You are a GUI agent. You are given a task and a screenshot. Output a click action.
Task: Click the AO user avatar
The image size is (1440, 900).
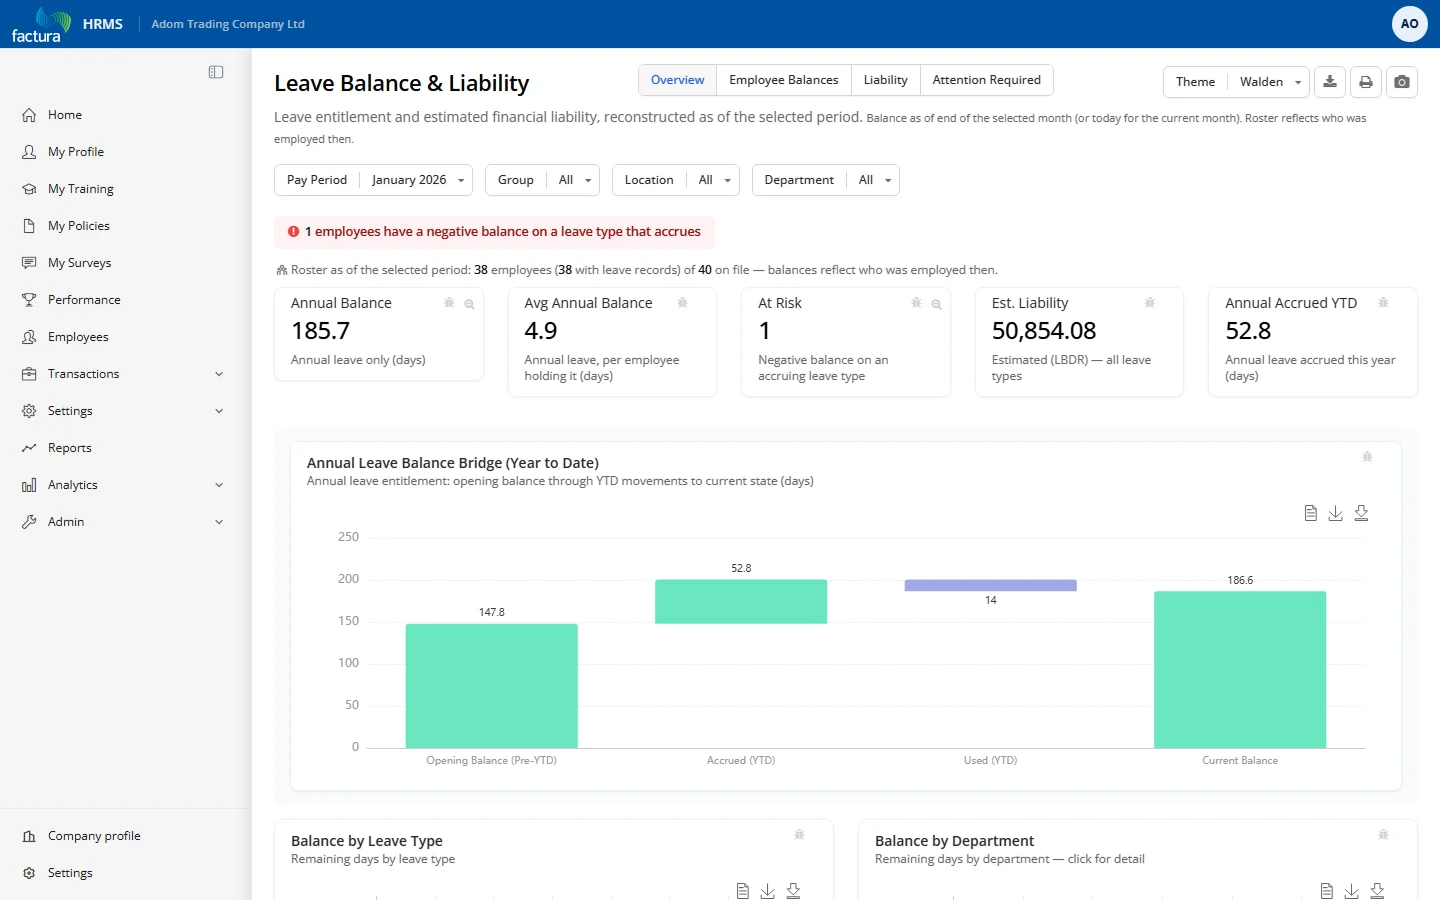(1409, 24)
